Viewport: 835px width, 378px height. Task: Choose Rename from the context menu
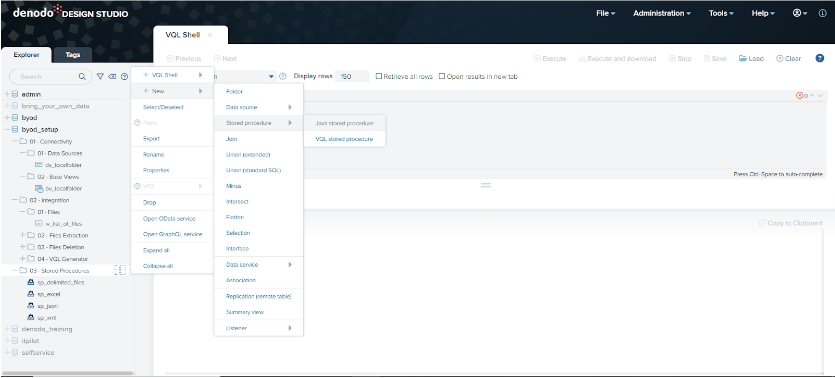pos(172,154)
